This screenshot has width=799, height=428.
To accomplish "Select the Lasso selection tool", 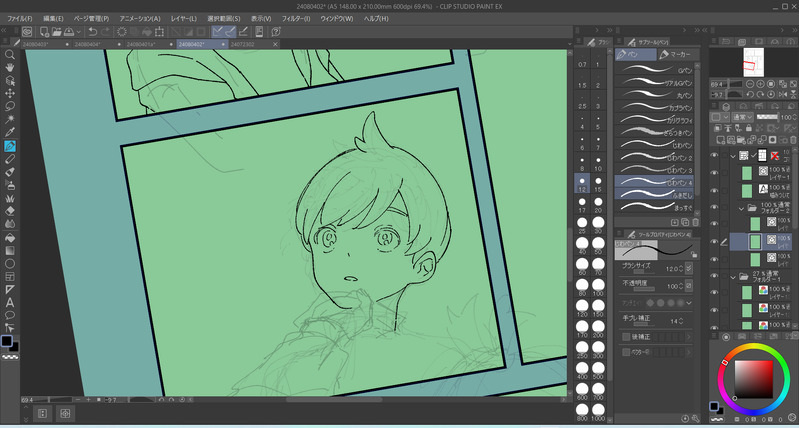I will [9, 106].
